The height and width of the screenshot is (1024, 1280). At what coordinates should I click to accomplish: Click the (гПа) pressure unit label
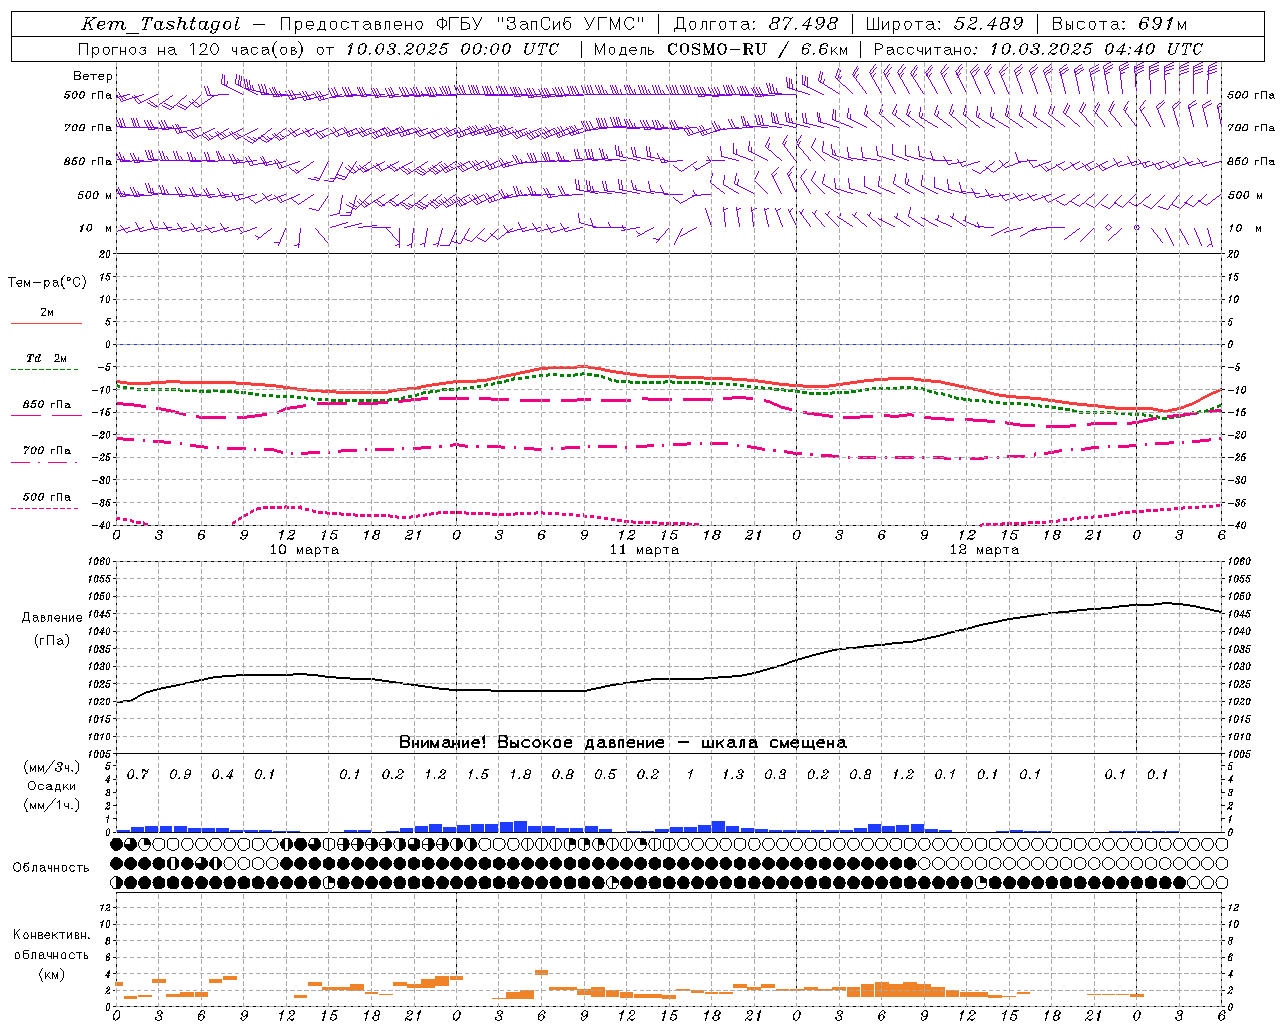point(51,641)
